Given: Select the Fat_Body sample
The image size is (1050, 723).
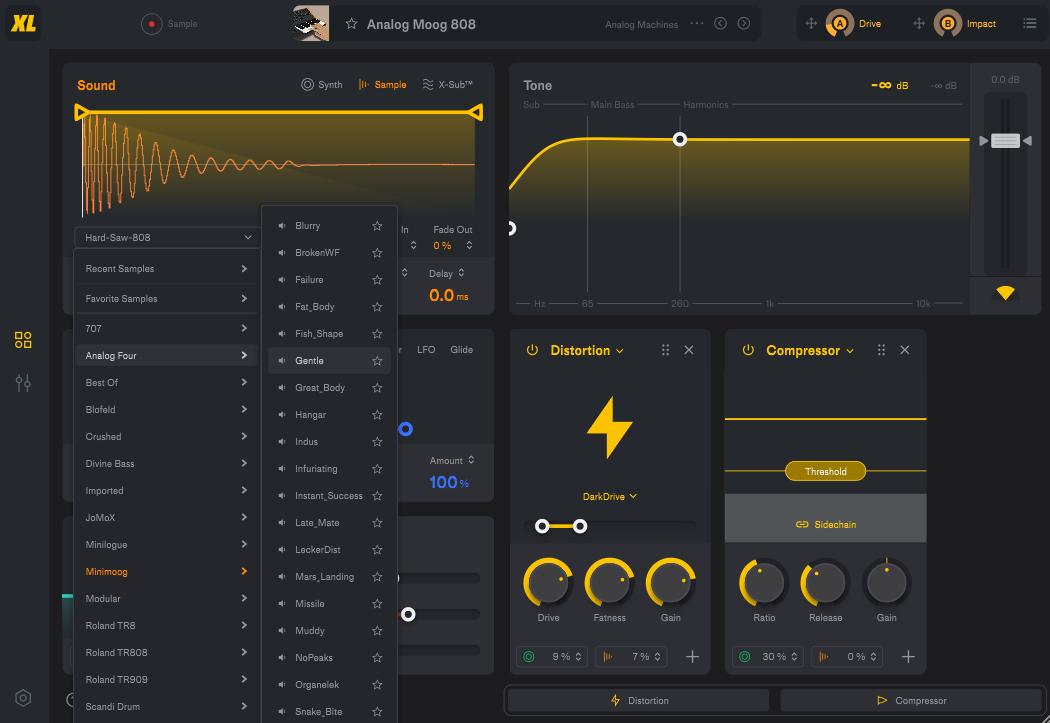Looking at the screenshot, I should click(x=329, y=307).
